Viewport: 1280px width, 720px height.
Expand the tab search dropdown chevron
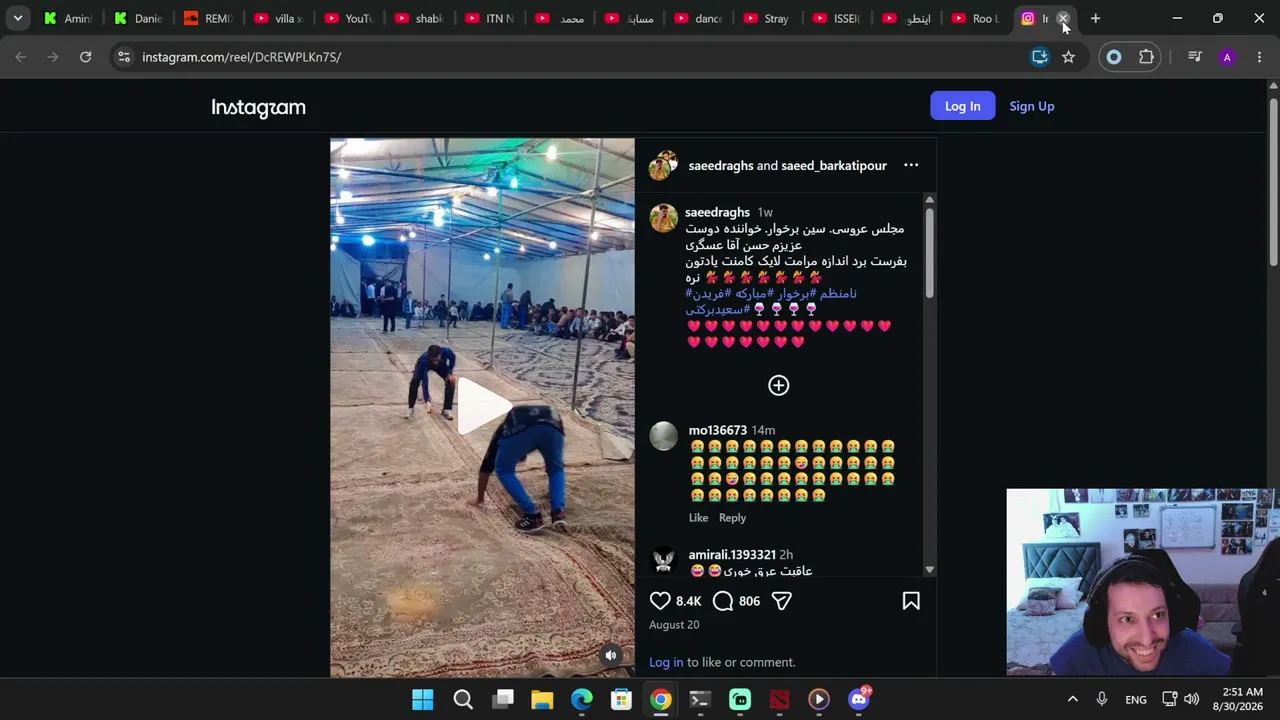click(x=18, y=18)
